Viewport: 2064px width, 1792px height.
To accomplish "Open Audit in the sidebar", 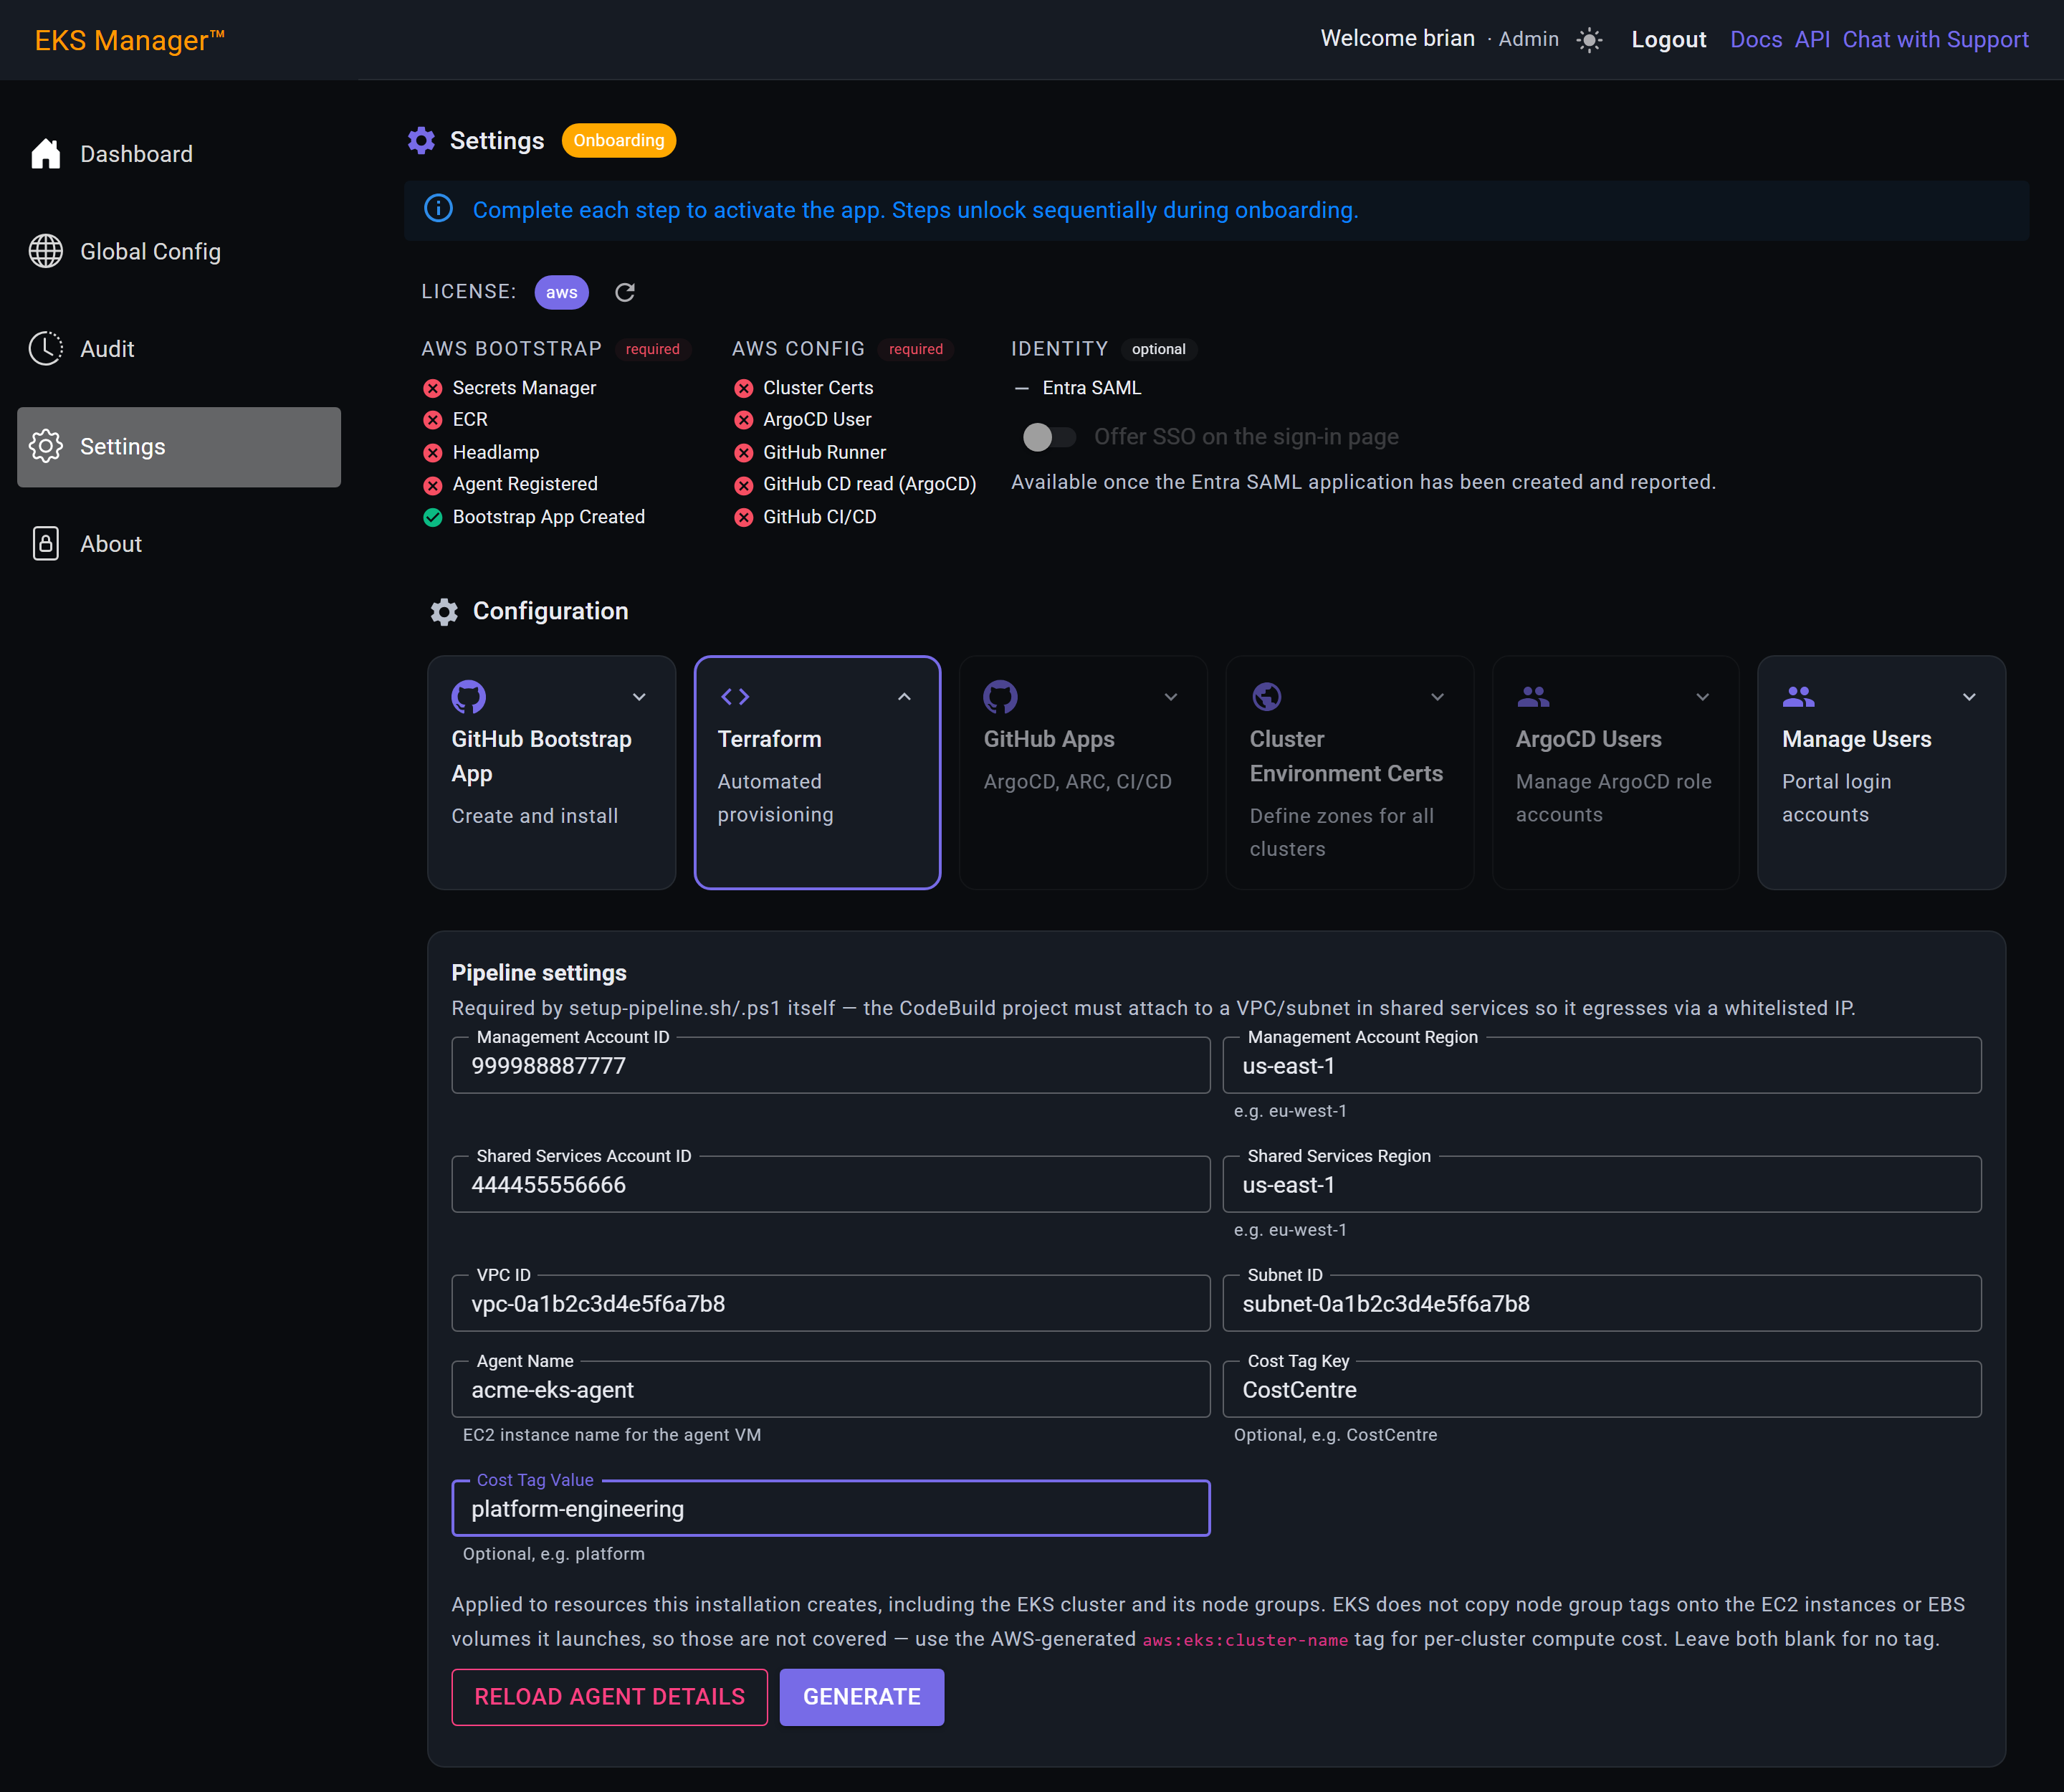I will coord(179,349).
